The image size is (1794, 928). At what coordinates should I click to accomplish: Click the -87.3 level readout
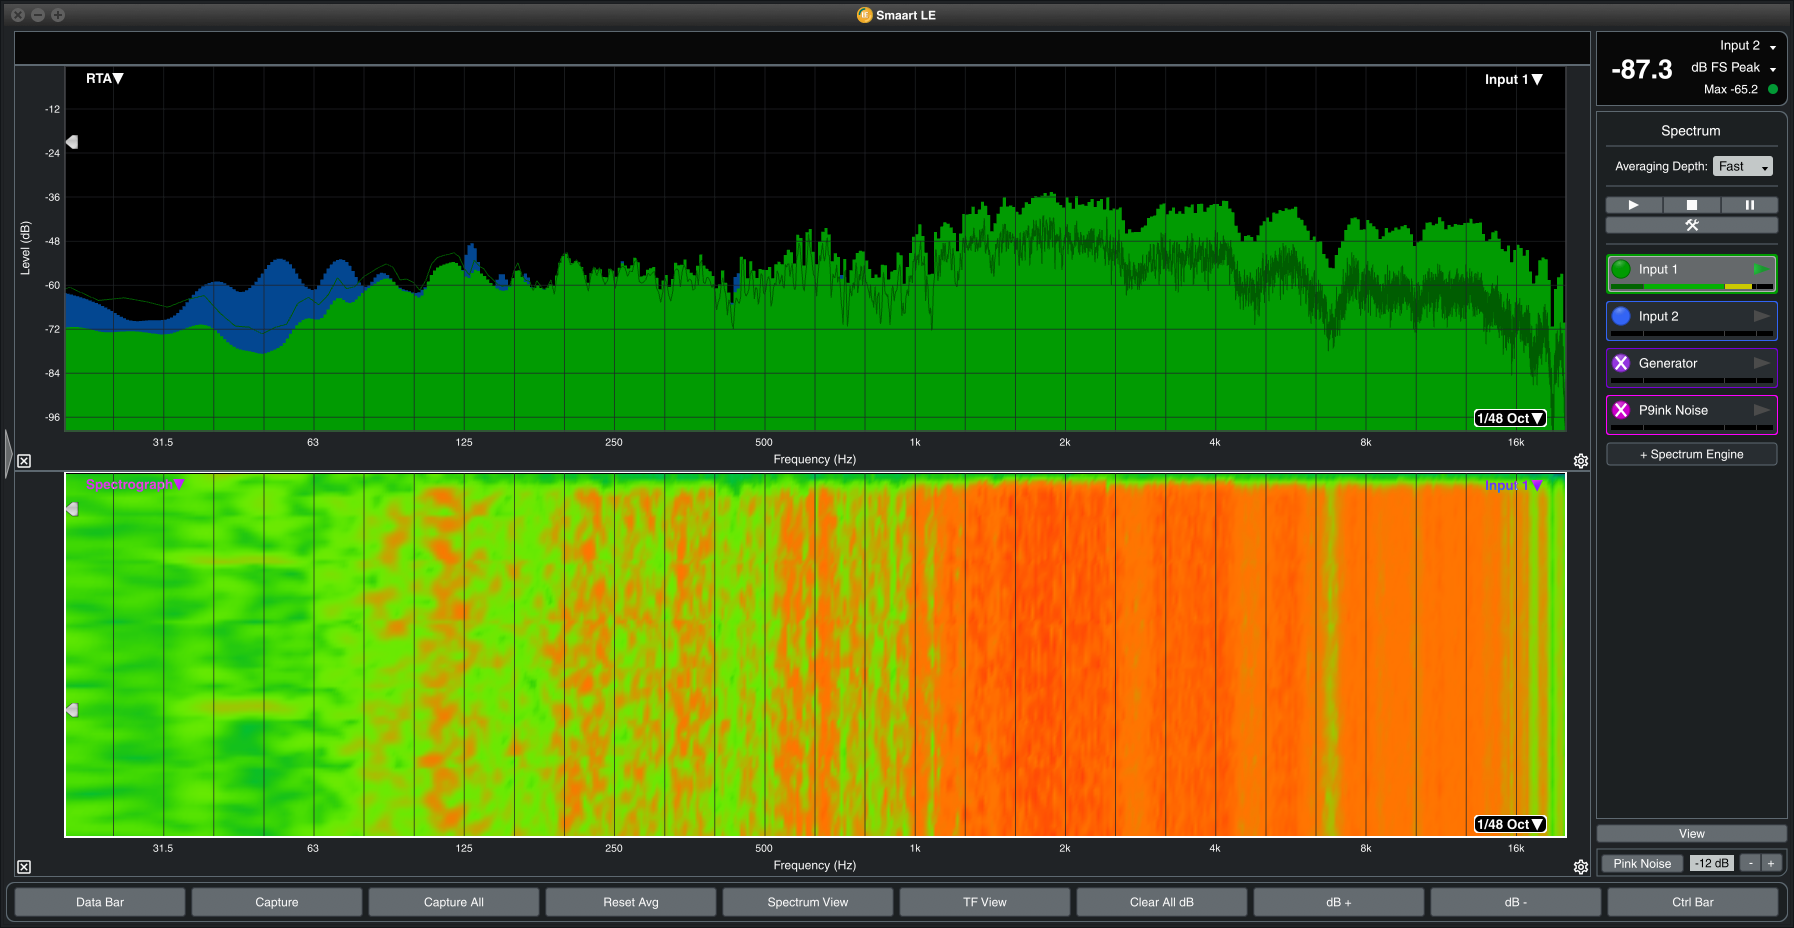point(1642,70)
